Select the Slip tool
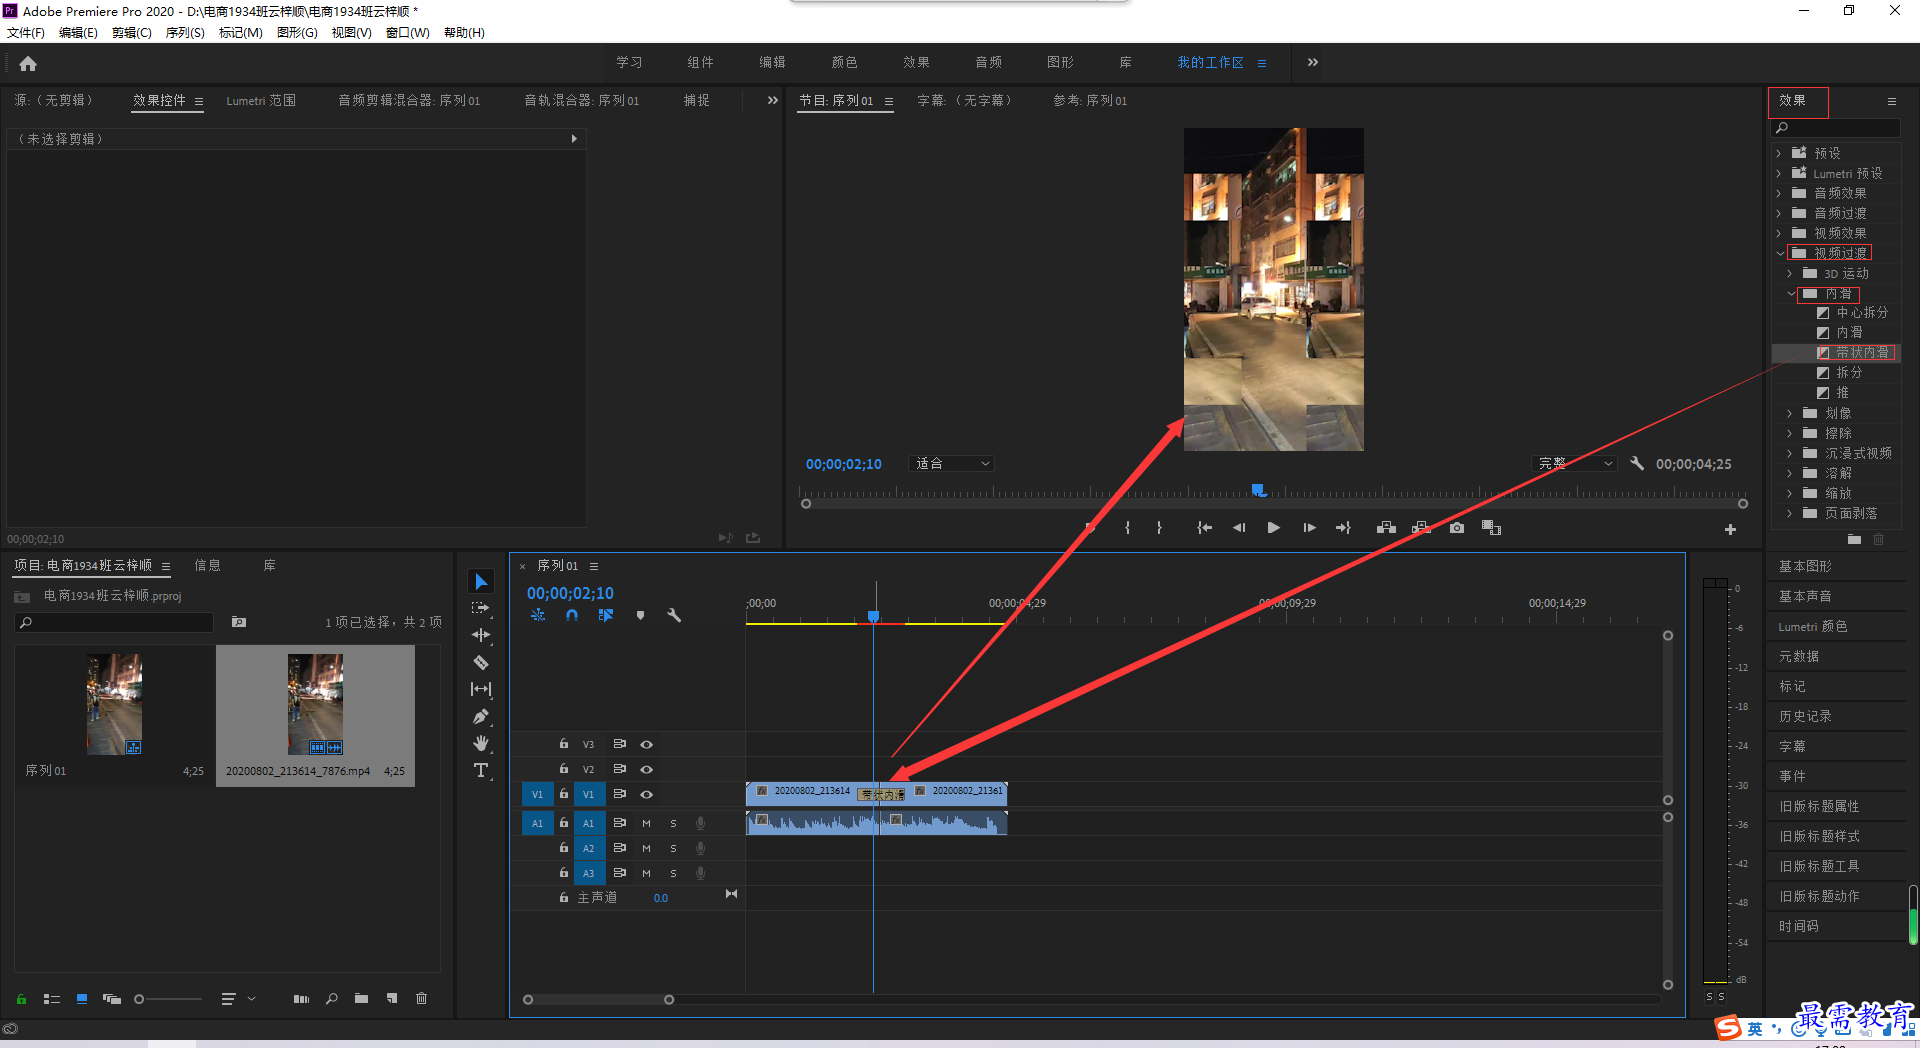The width and height of the screenshot is (1920, 1048). coord(481,689)
